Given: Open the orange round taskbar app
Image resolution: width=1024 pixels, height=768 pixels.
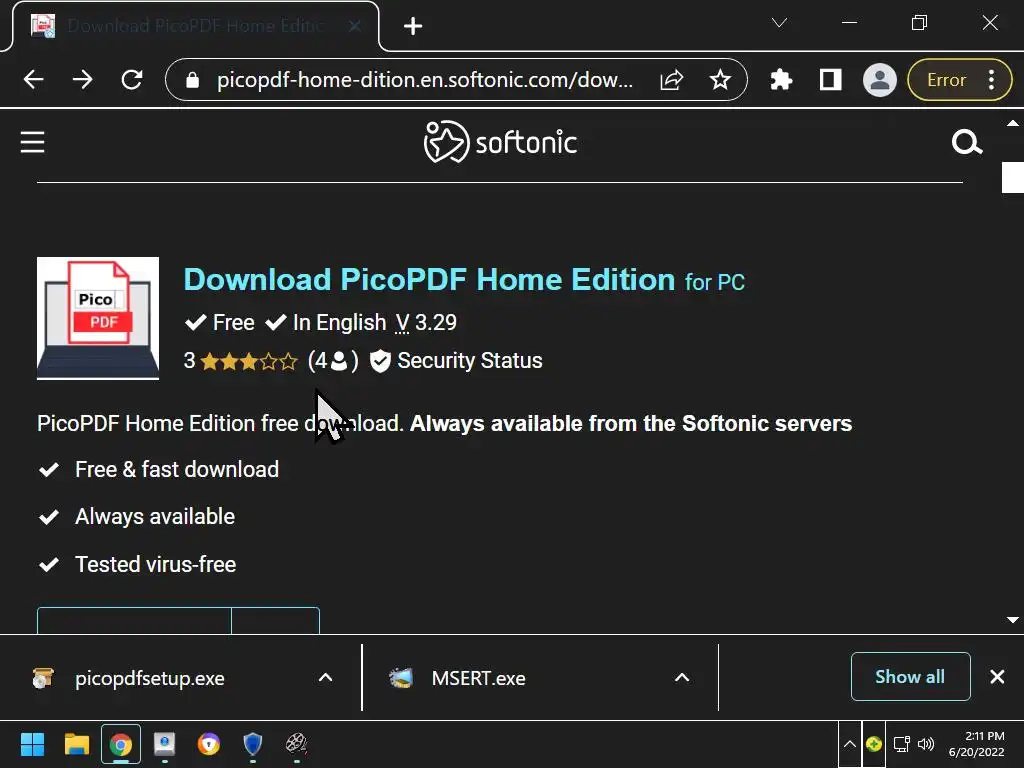Looking at the screenshot, I should click(209, 744).
